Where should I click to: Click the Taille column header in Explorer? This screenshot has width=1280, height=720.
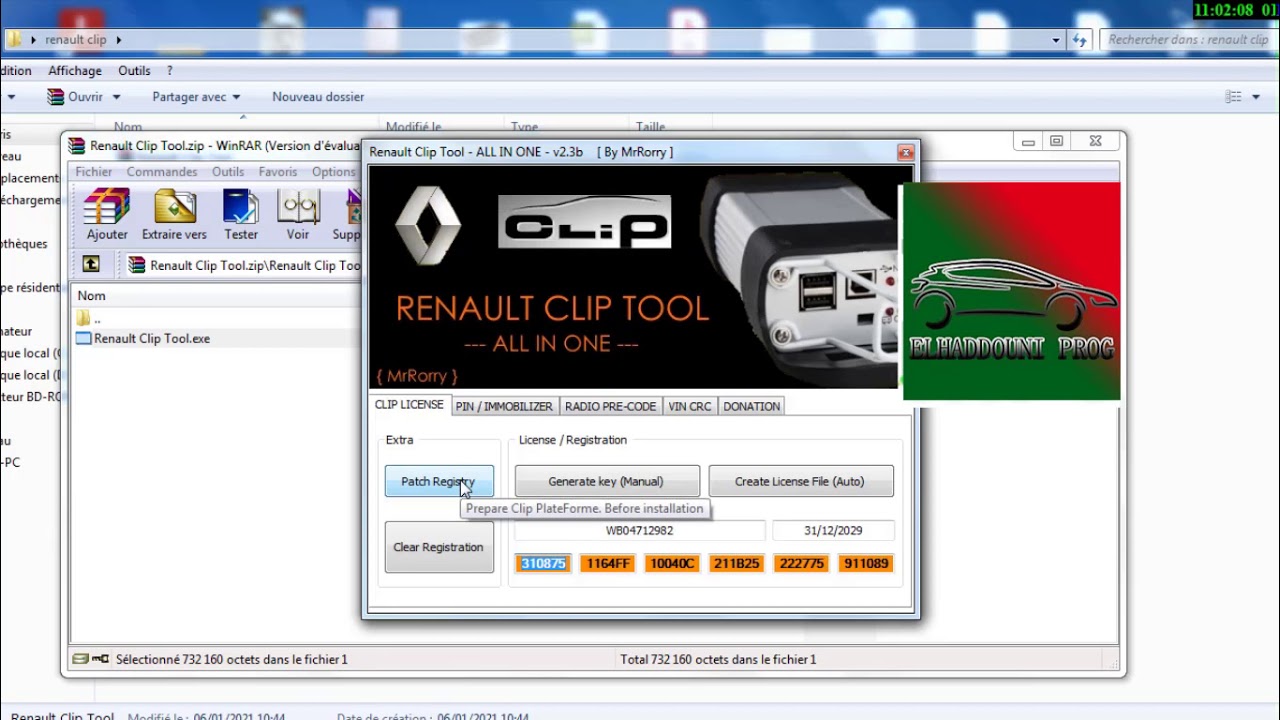(x=650, y=127)
